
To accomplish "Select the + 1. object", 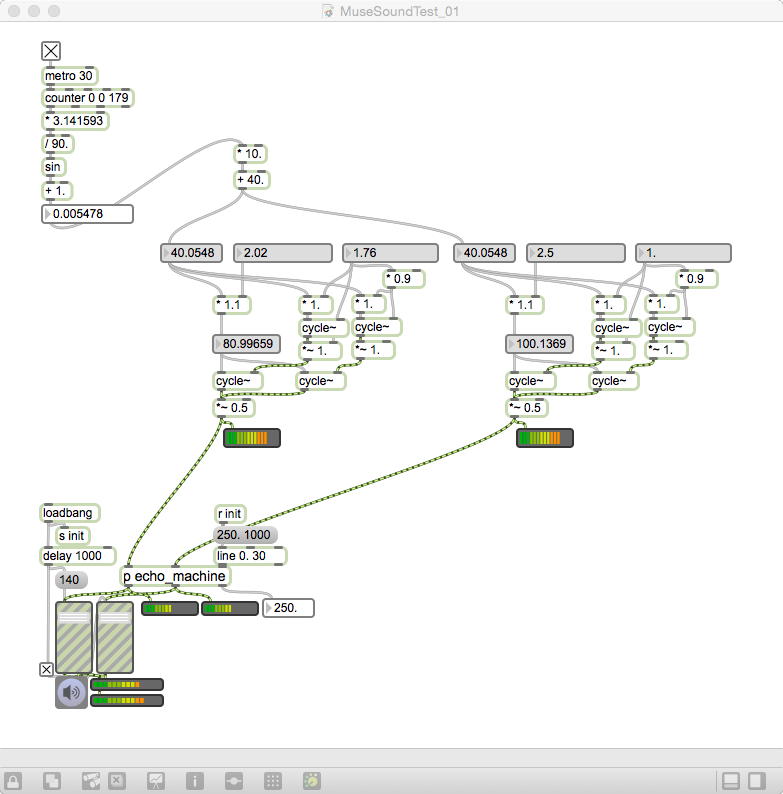I will click(56, 191).
